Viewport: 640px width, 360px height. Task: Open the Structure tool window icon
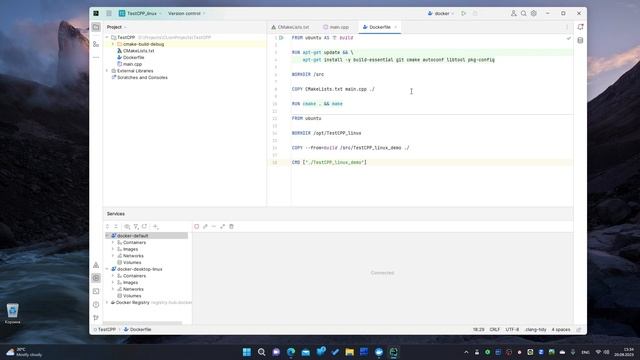[96, 44]
